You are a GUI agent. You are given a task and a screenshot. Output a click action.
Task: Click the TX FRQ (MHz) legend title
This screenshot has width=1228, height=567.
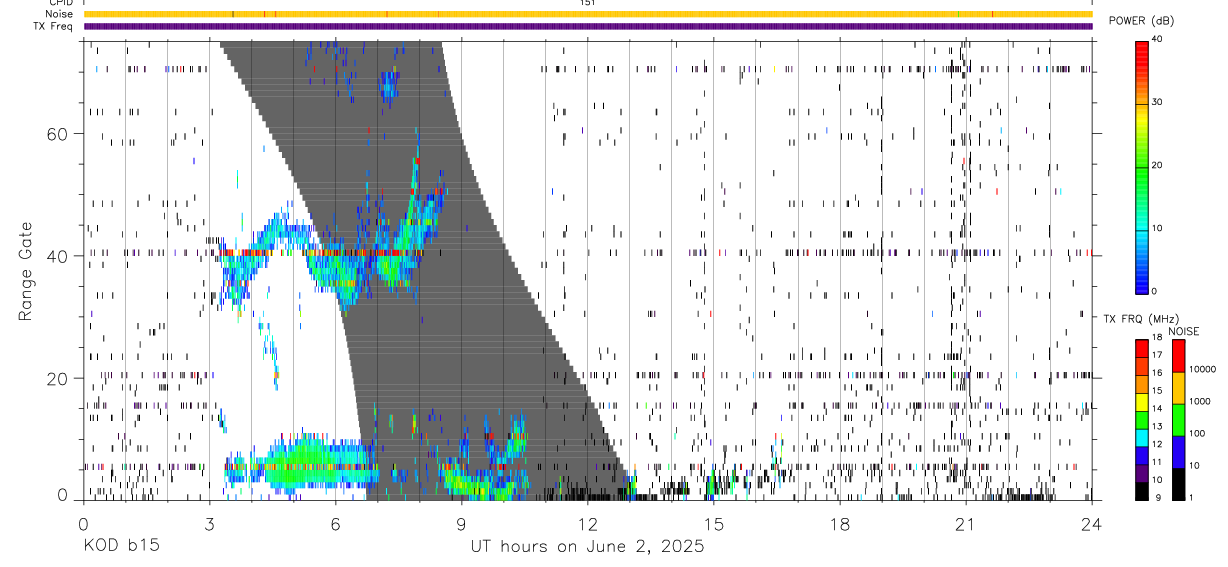click(1141, 319)
